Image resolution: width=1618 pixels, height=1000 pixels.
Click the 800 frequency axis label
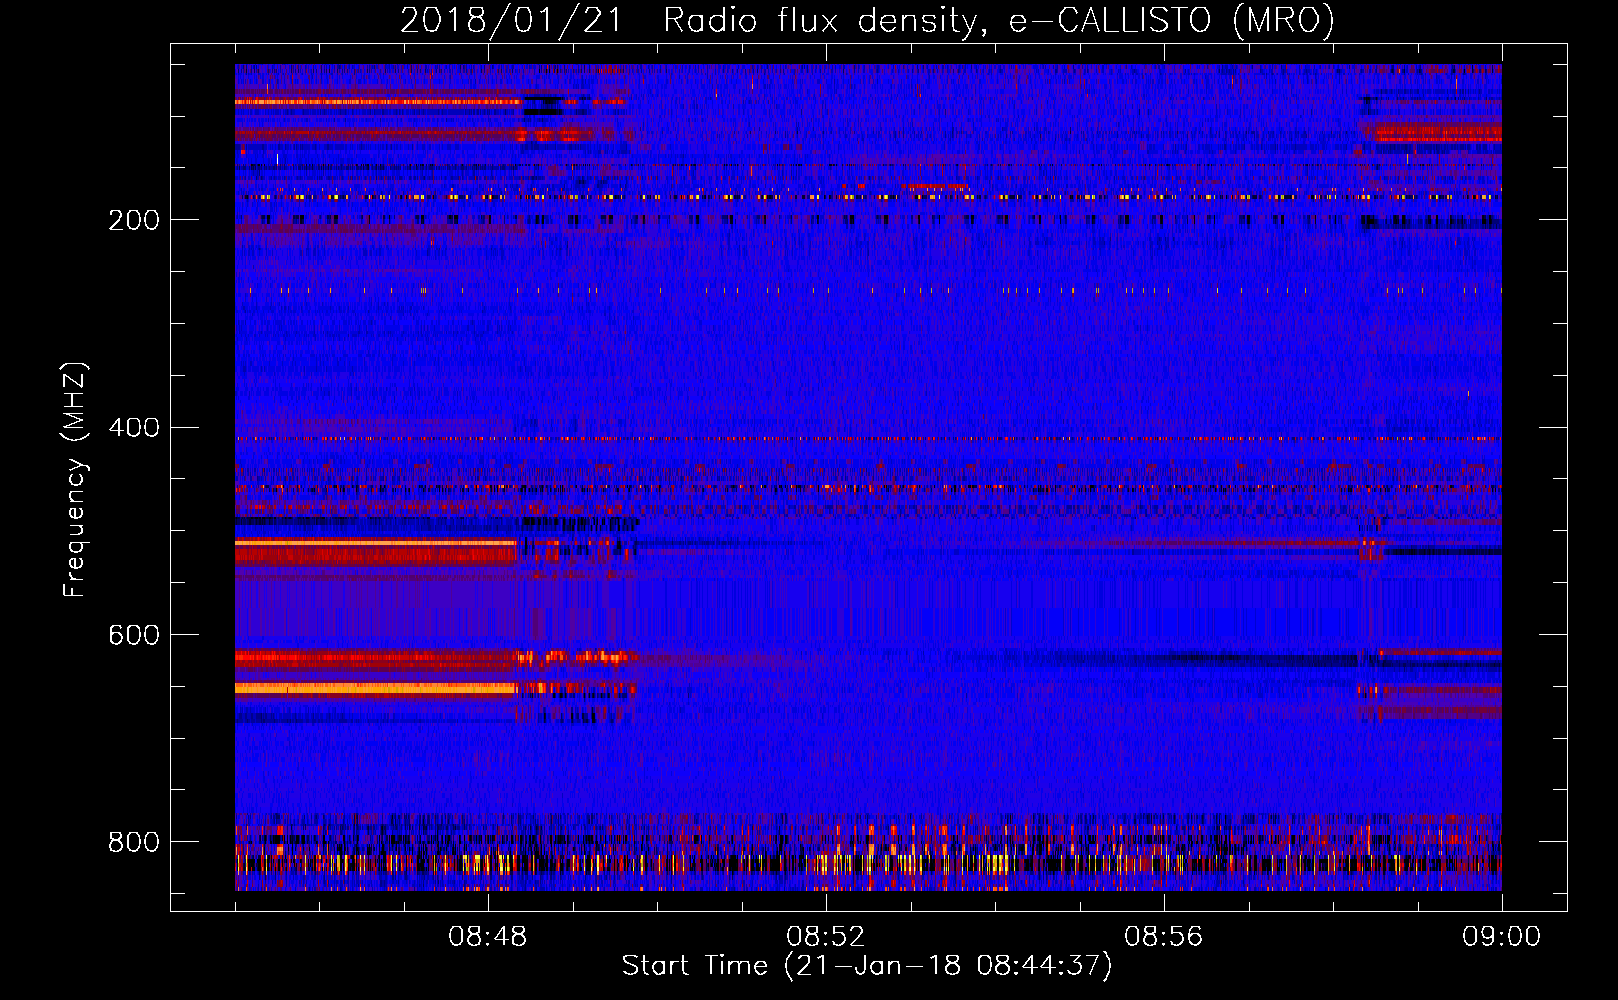pos(134,842)
